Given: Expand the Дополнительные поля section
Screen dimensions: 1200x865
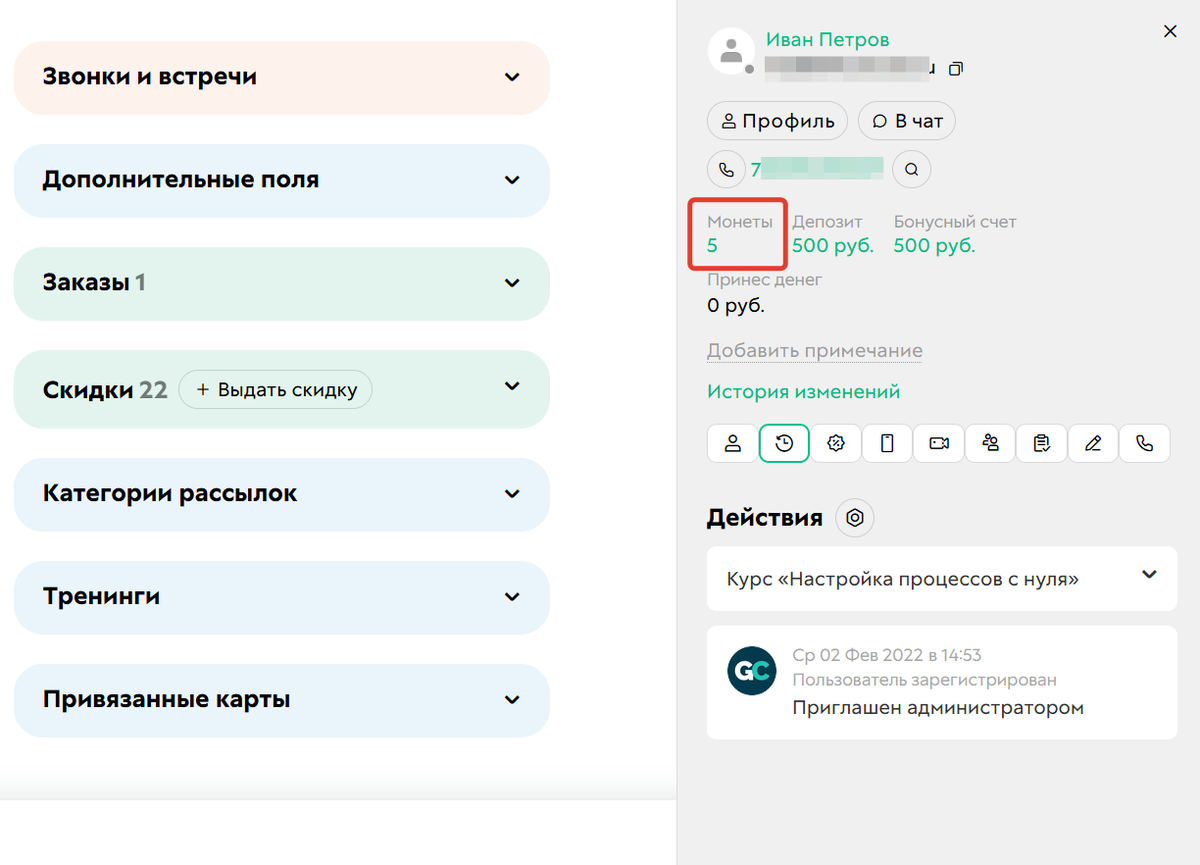Looking at the screenshot, I should tap(280, 181).
